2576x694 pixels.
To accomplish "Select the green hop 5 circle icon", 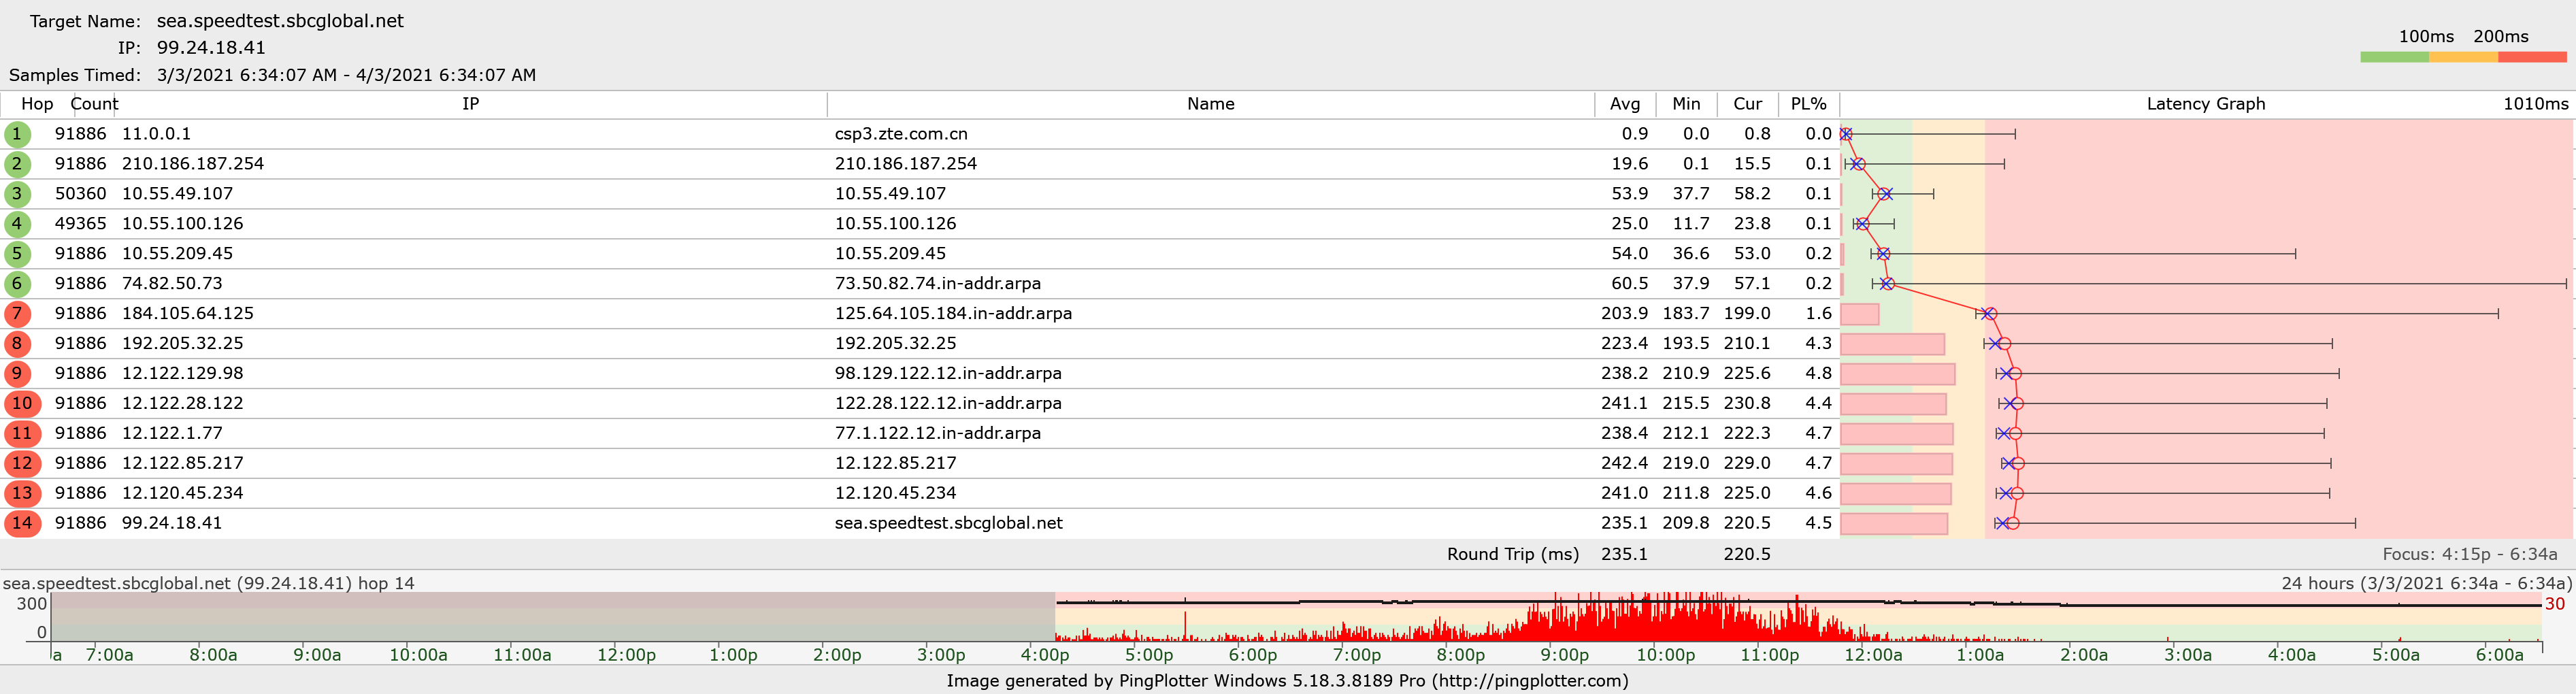I will [17, 254].
